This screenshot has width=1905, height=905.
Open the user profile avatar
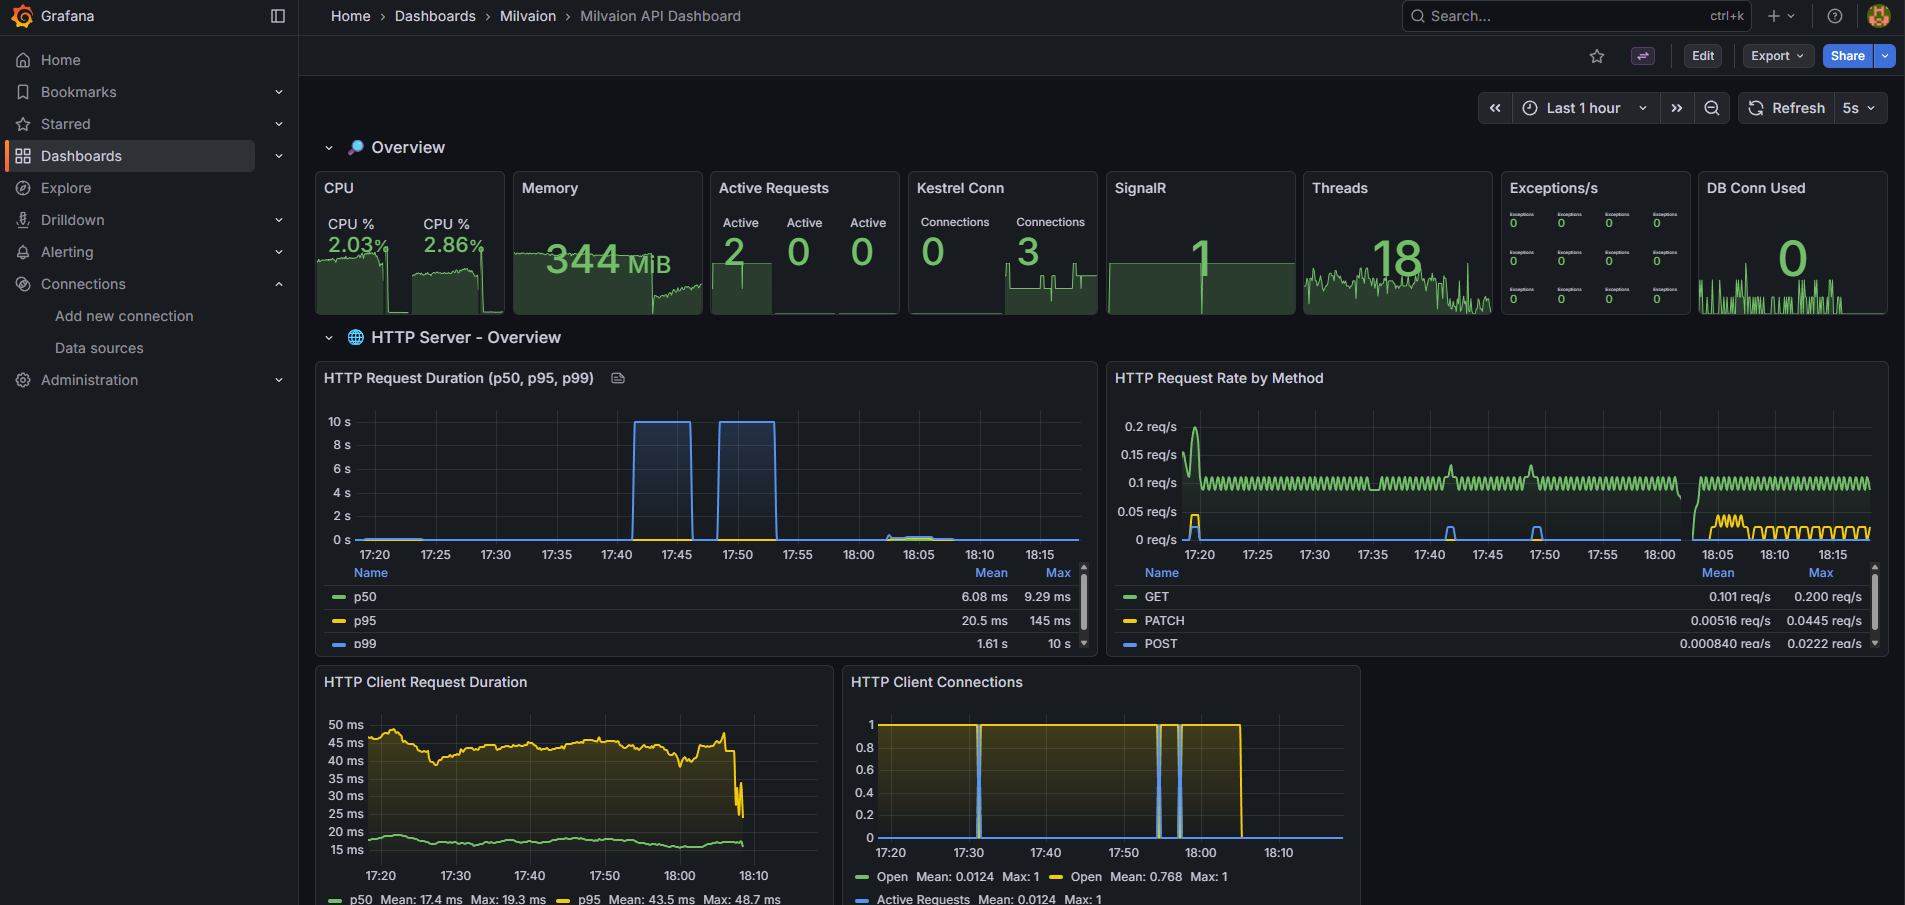[1879, 16]
